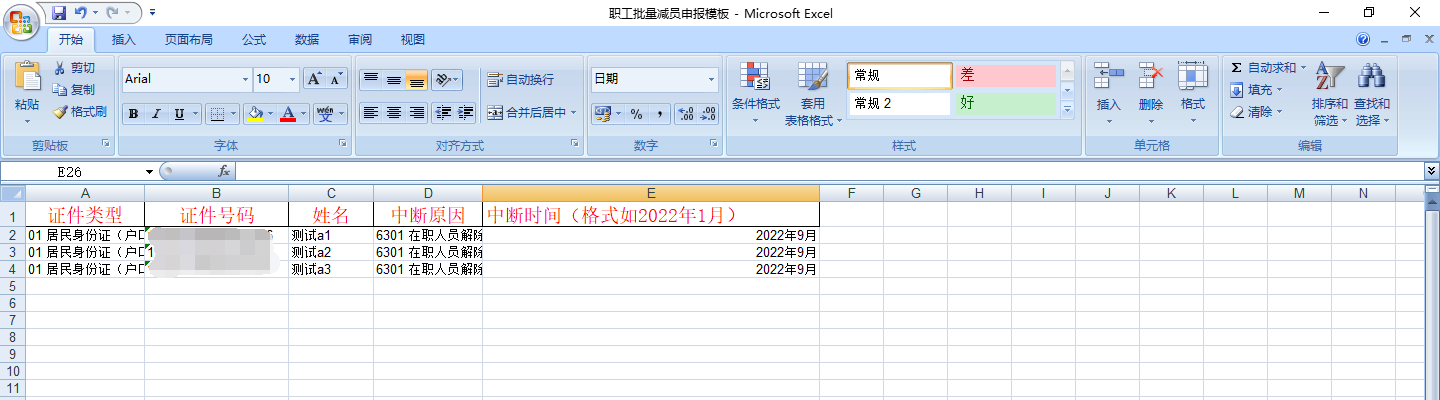Click the AutoSum (自动求和) button
The height and width of the screenshot is (400, 1440).
point(1264,67)
